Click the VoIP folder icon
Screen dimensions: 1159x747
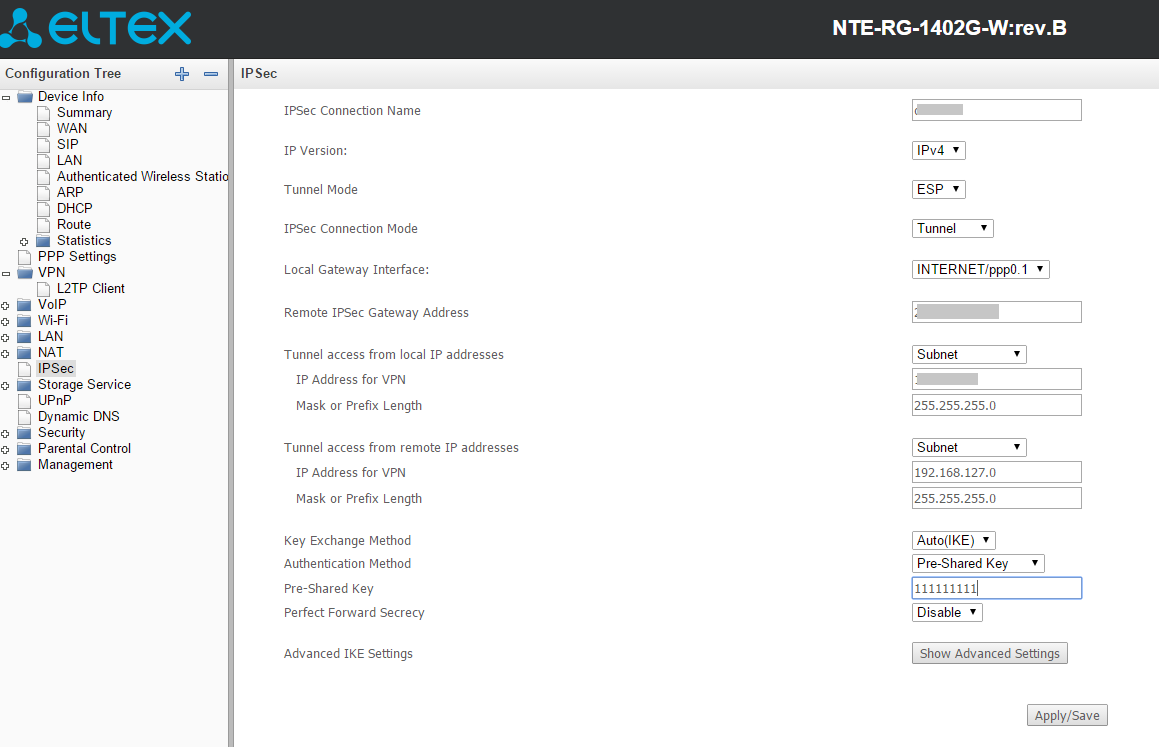coord(25,304)
